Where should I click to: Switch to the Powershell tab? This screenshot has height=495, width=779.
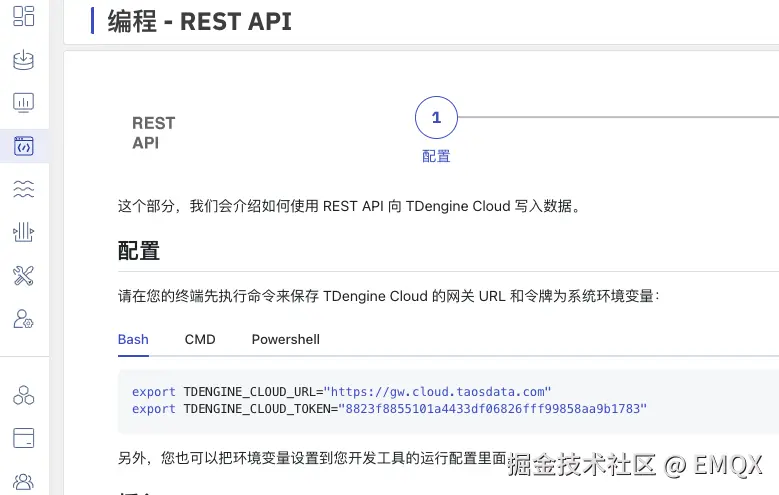pyautogui.click(x=286, y=339)
